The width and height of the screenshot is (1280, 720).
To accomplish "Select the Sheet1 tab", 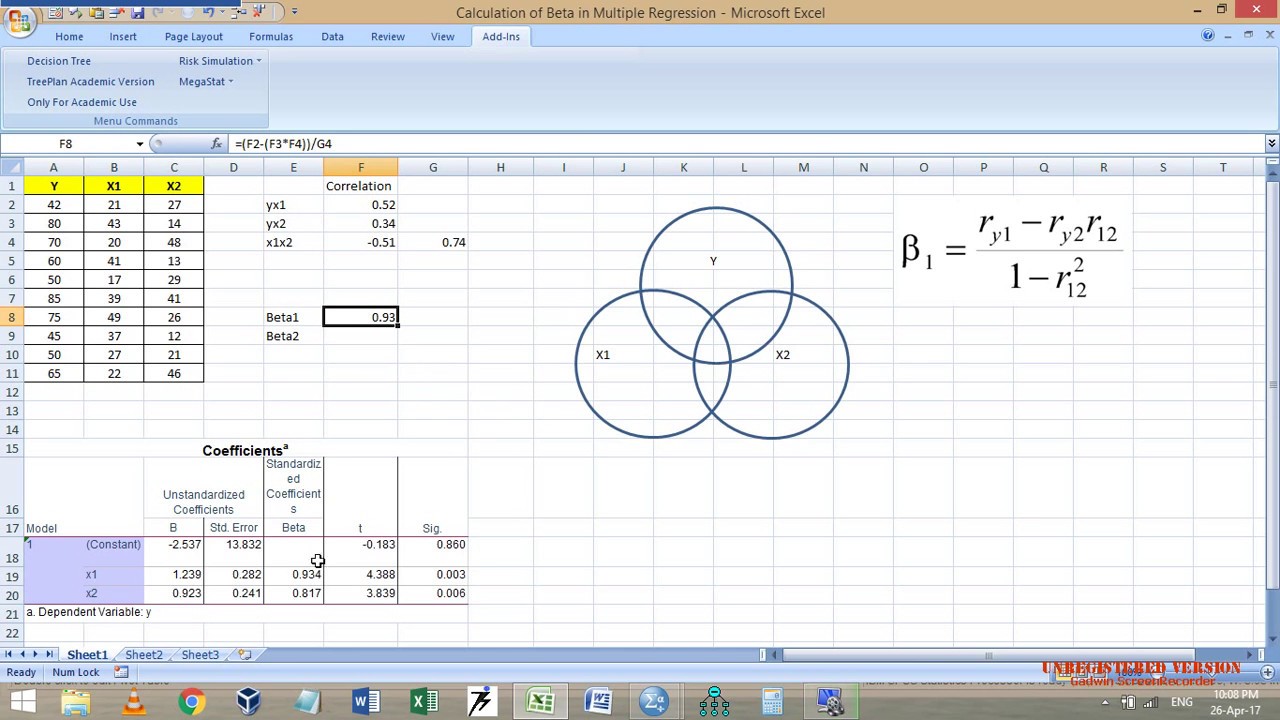I will (x=87, y=655).
